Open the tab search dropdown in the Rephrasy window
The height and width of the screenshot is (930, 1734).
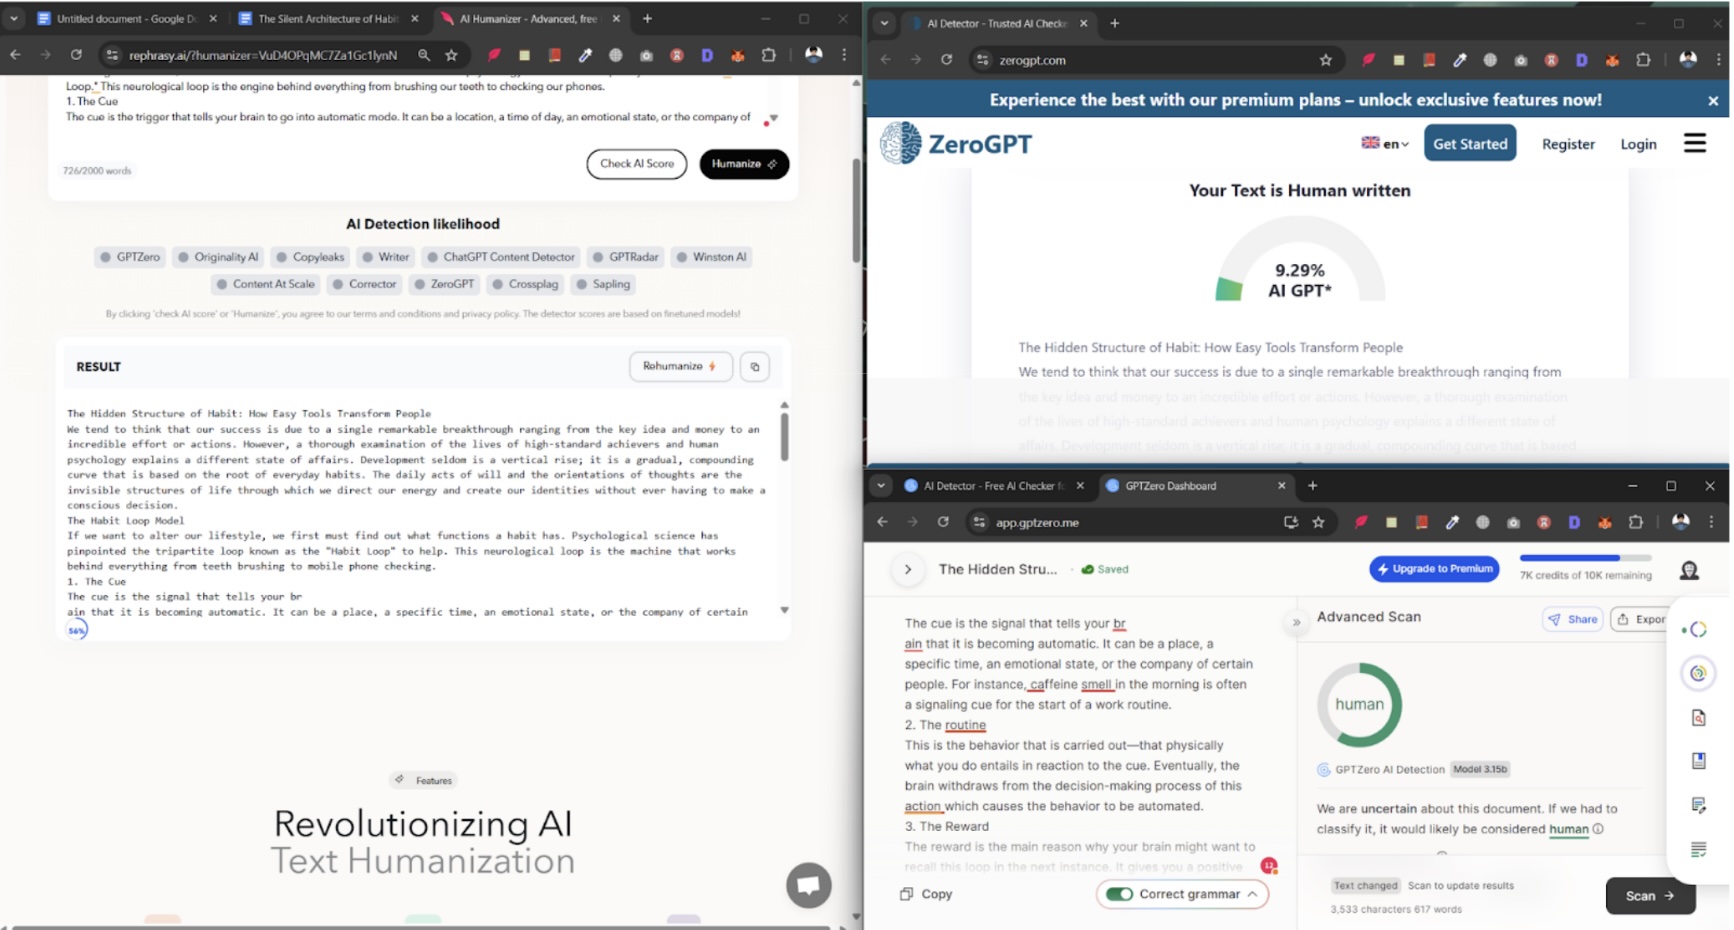tap(14, 18)
